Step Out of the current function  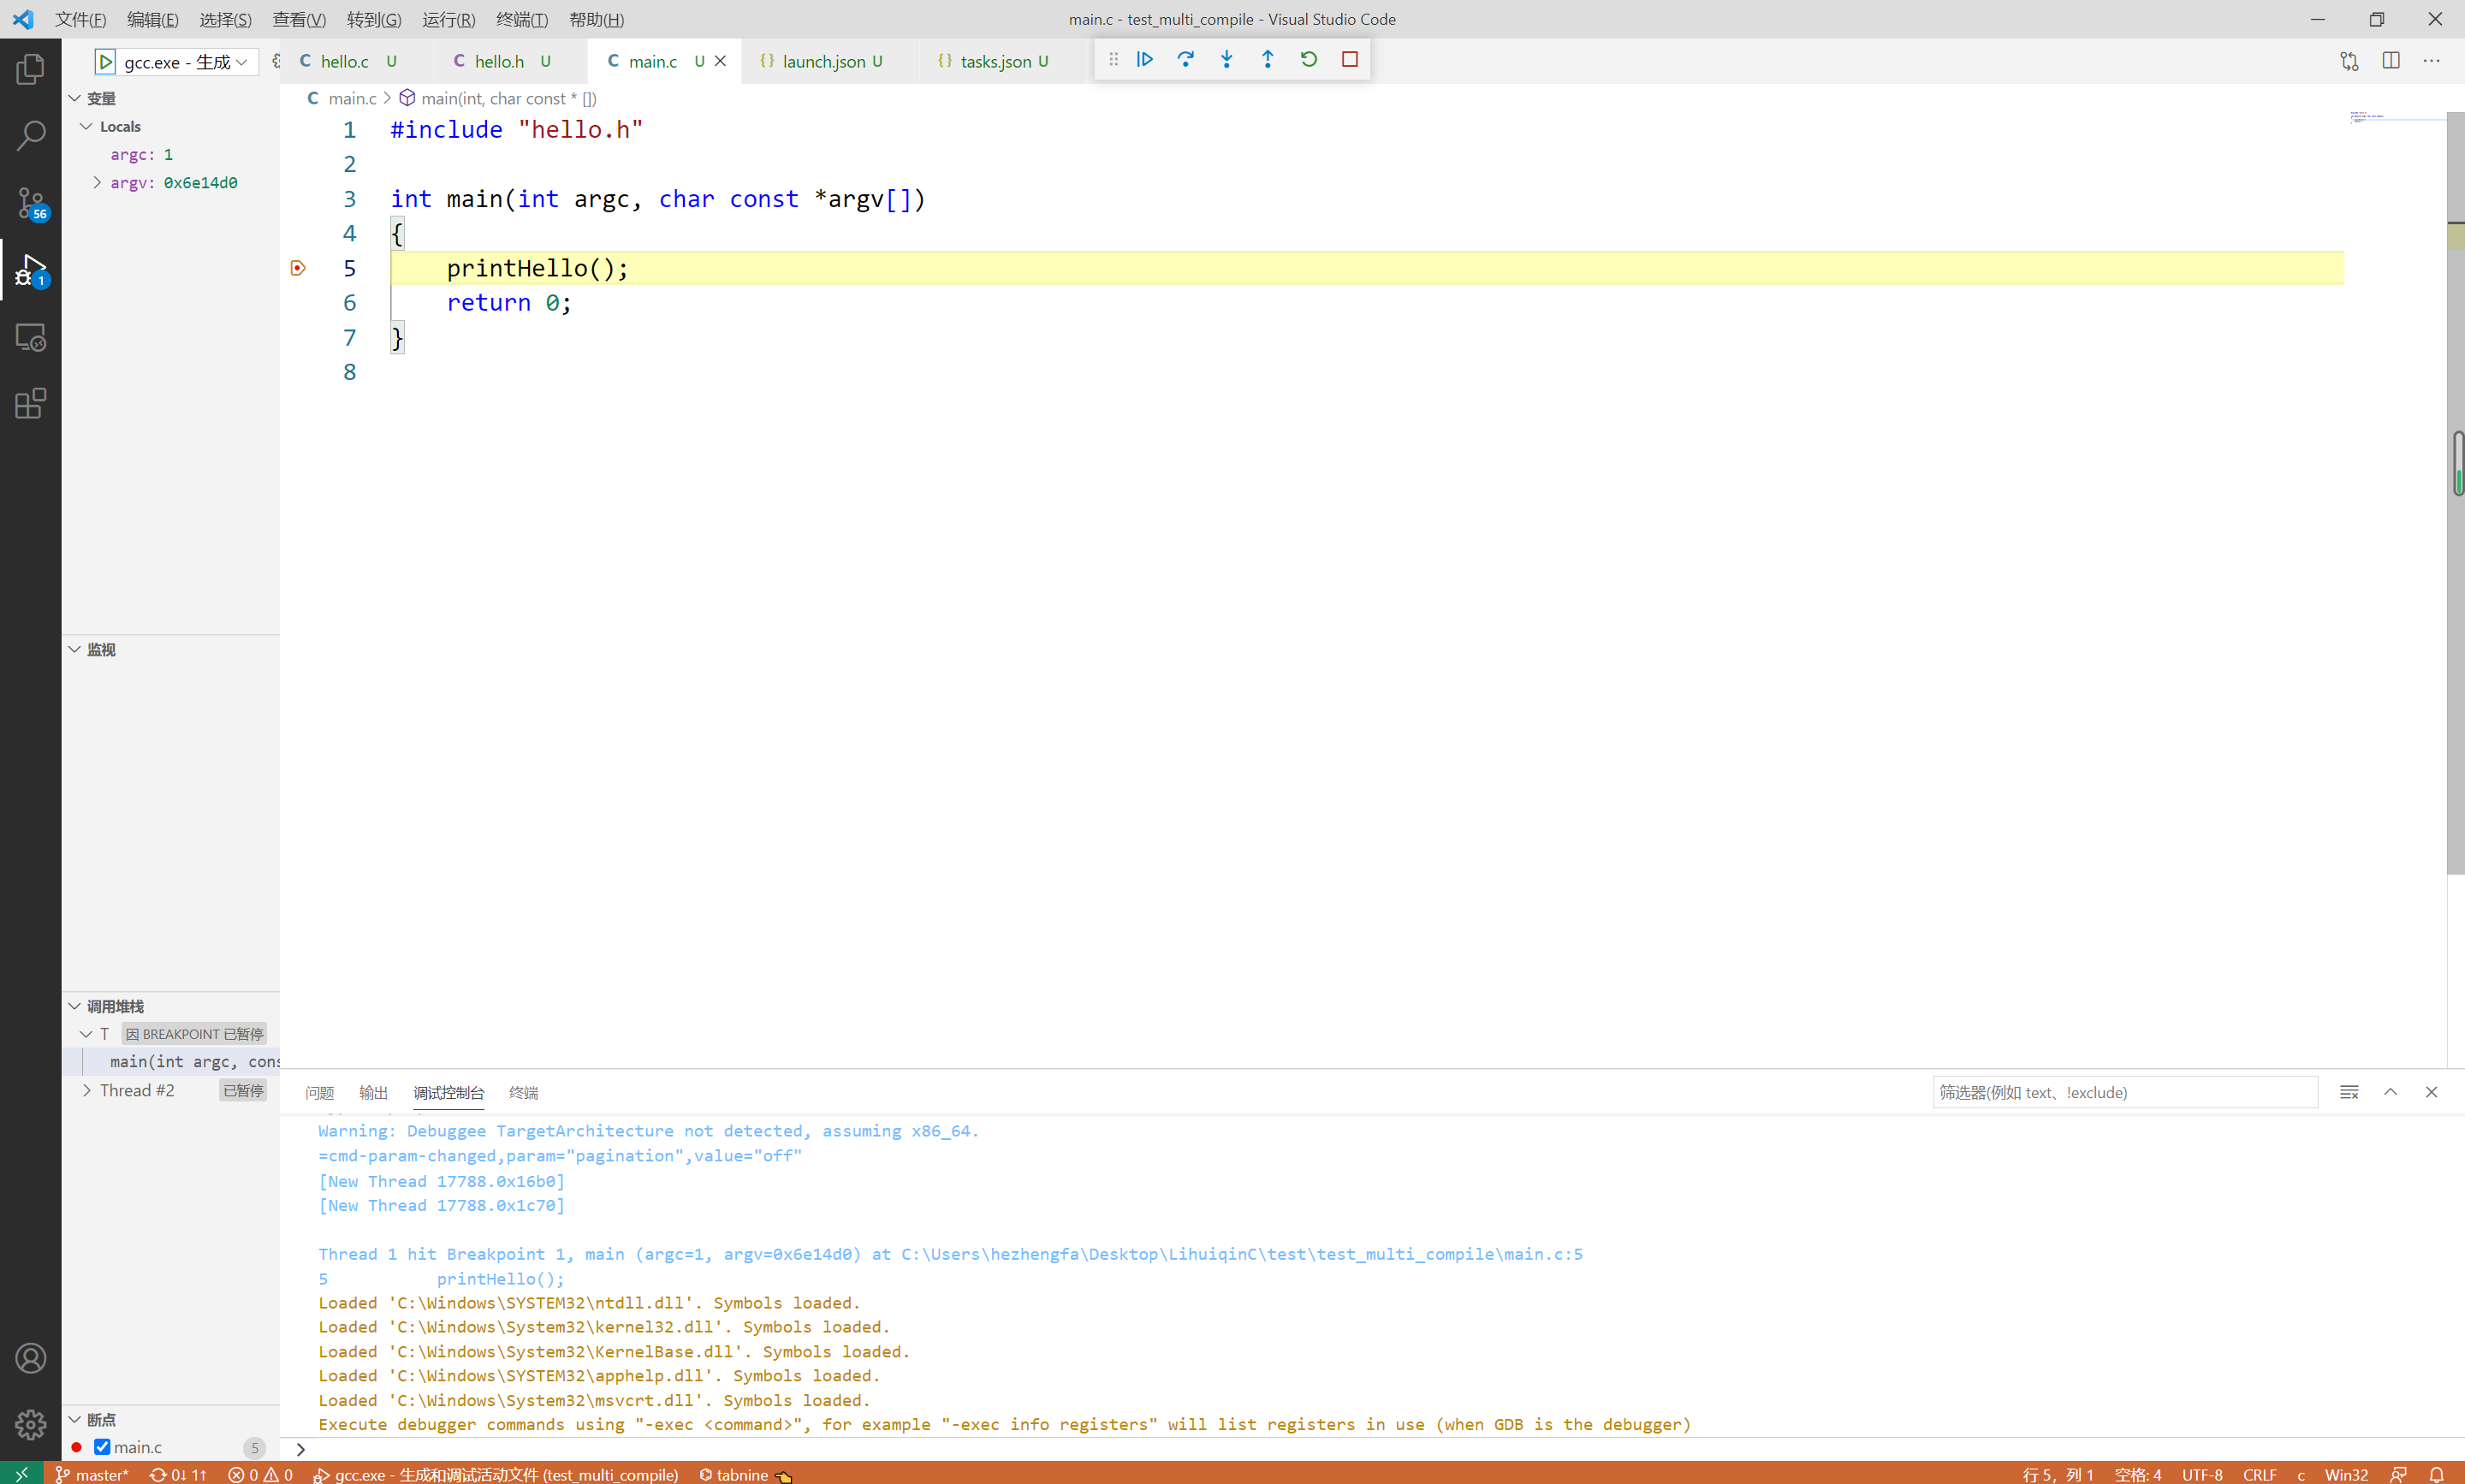pyautogui.click(x=1268, y=59)
